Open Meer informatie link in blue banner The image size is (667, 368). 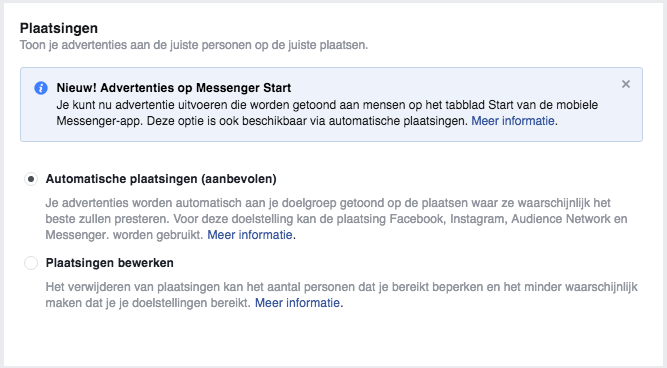tap(513, 121)
